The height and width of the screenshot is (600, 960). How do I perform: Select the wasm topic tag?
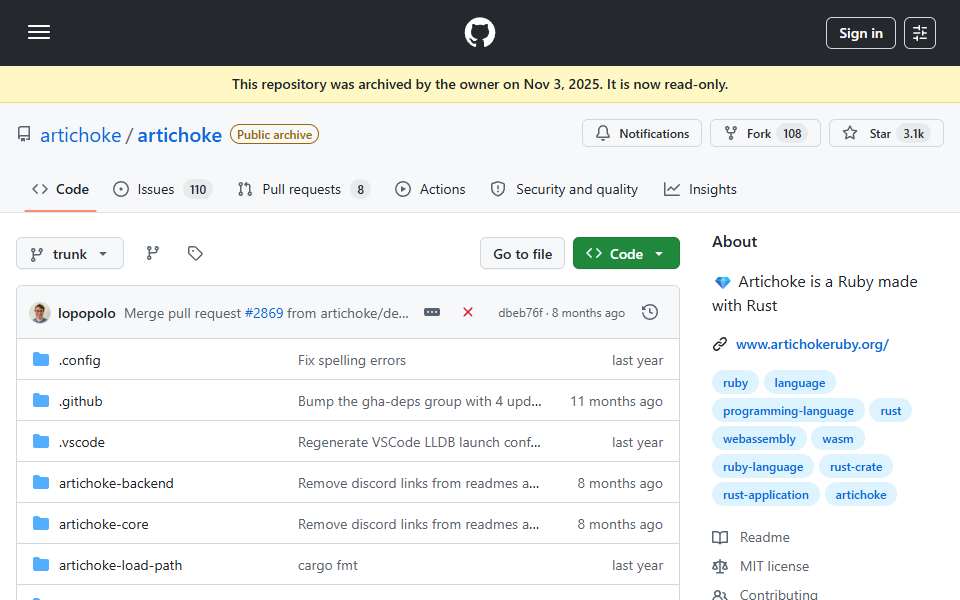tap(838, 439)
